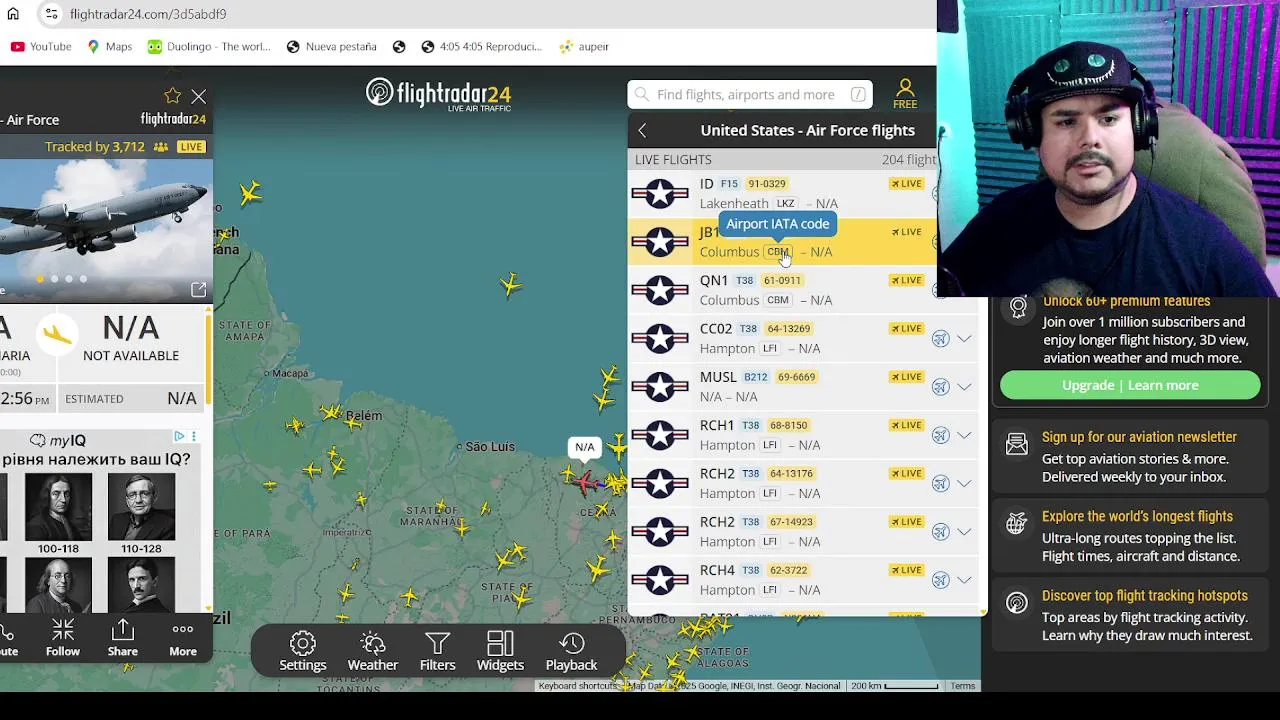Show RCH1 flight on map icon

click(940, 435)
